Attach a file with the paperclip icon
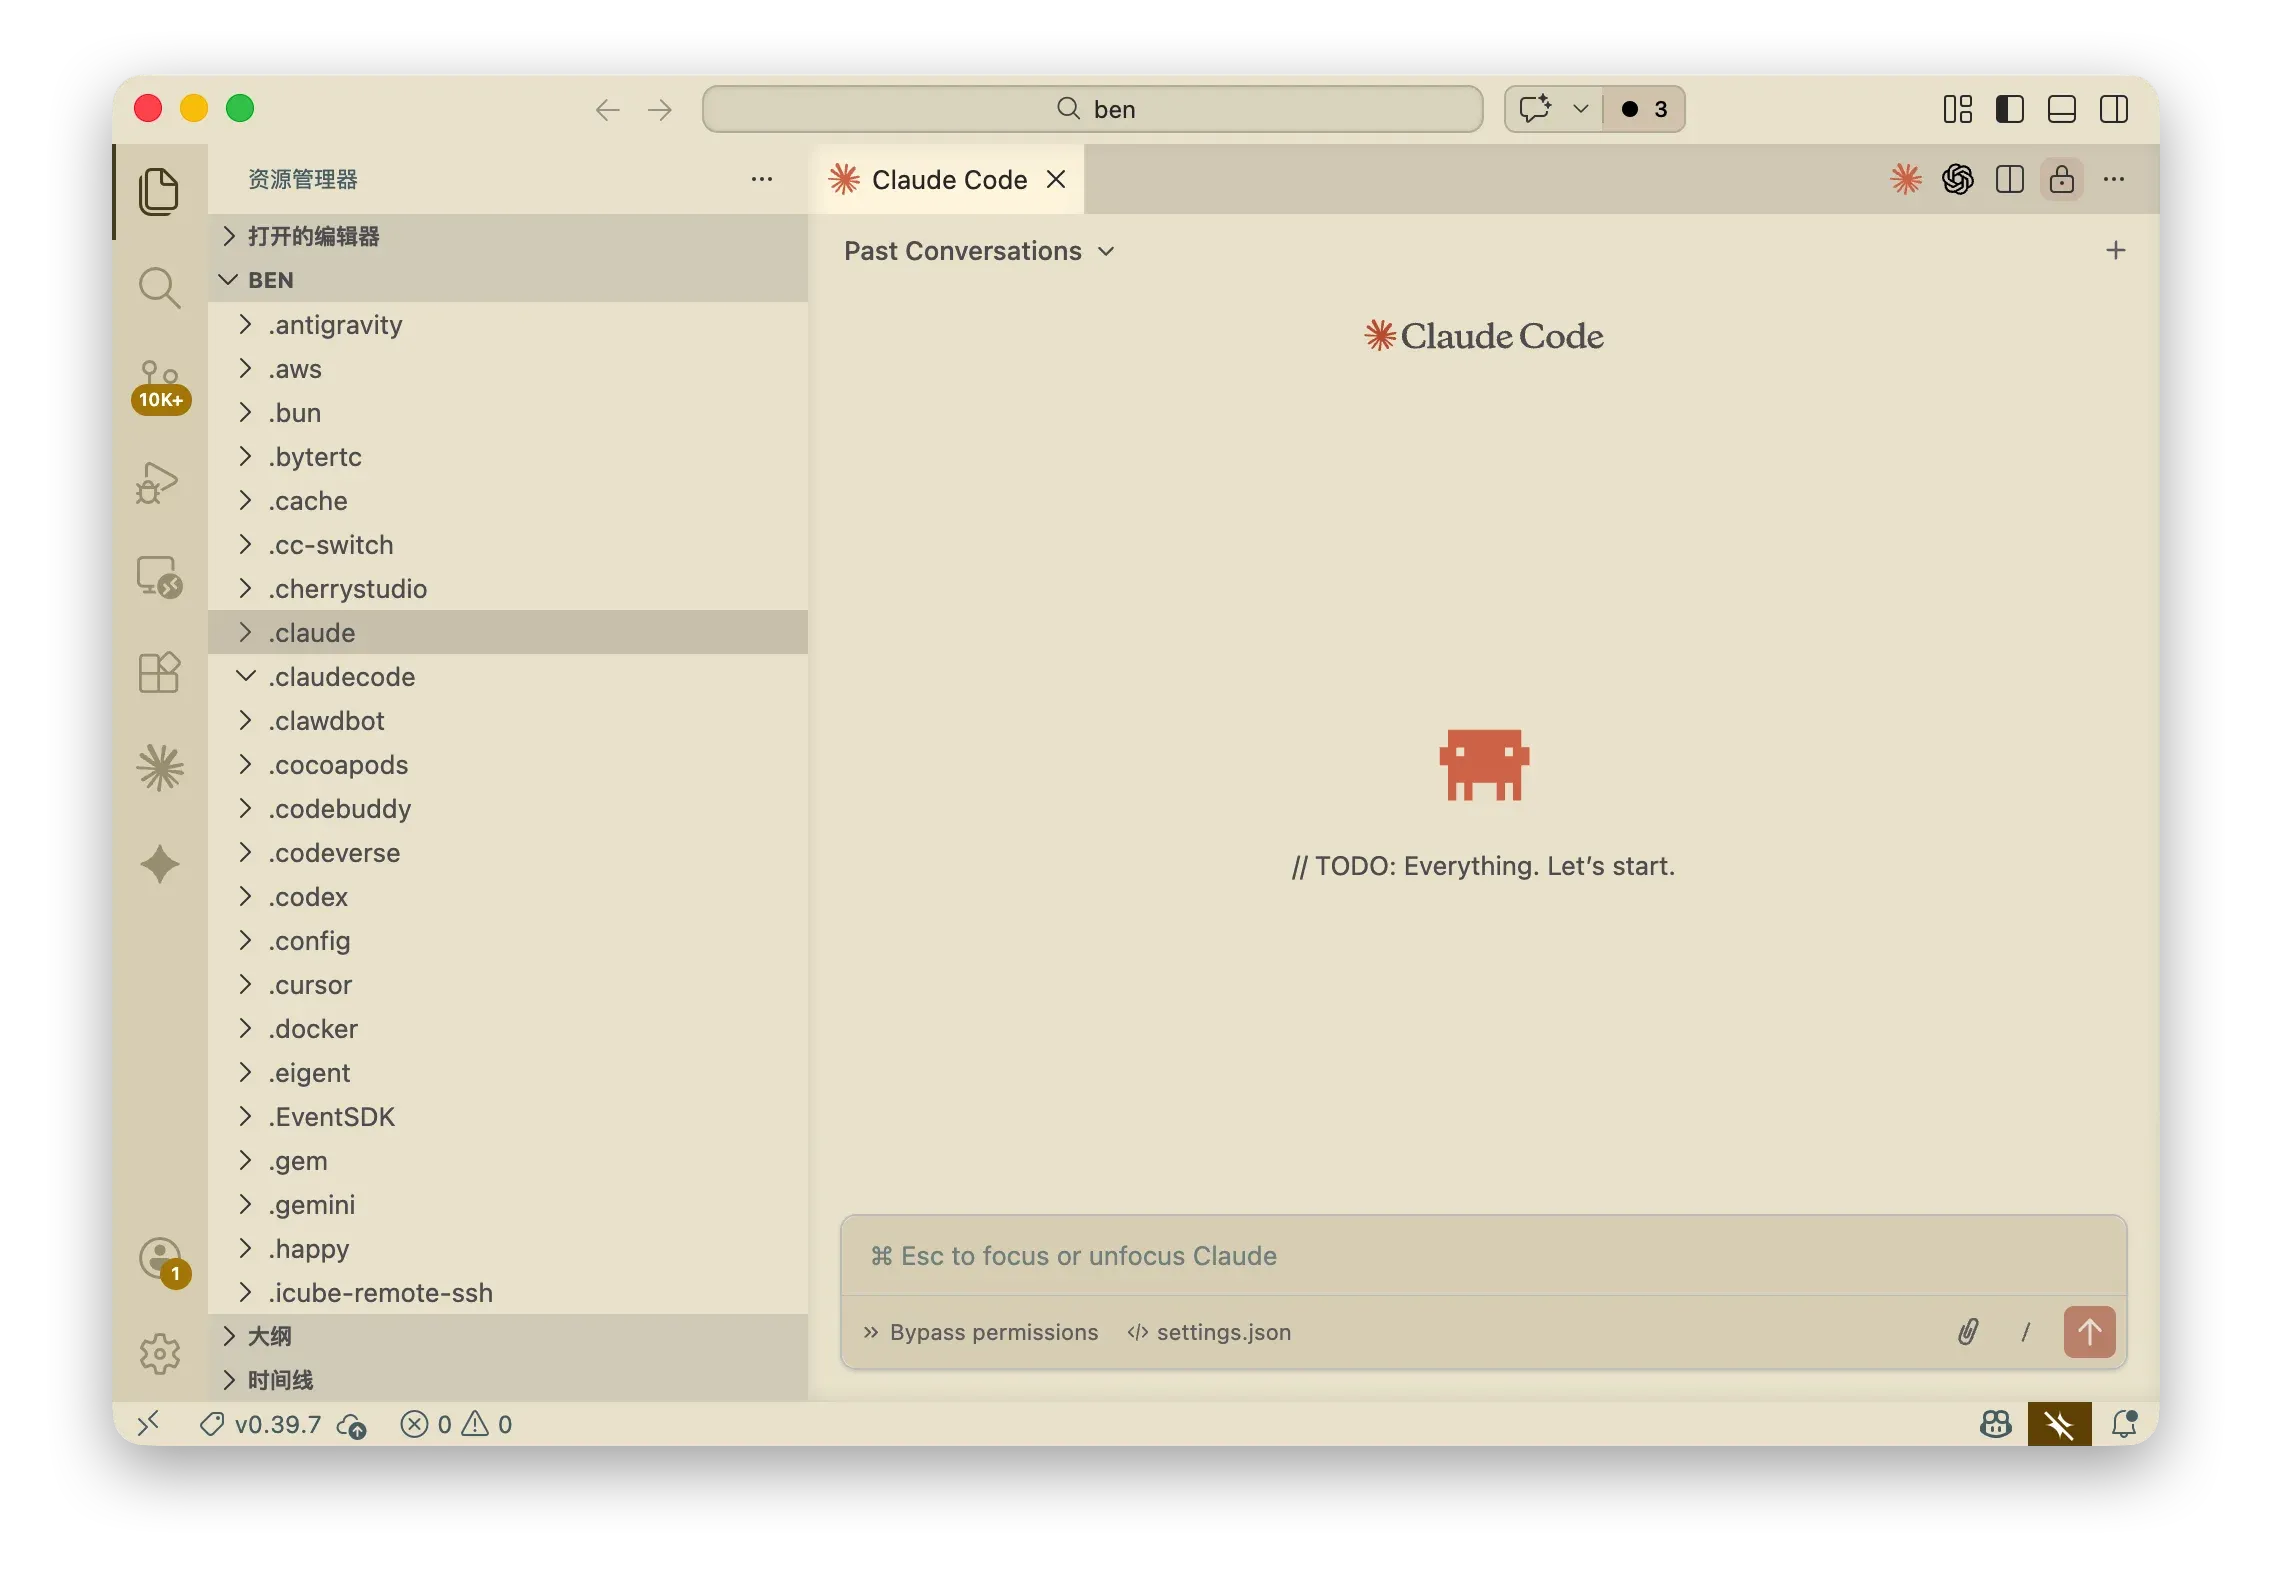The width and height of the screenshot is (2272, 1596). point(1968,1331)
